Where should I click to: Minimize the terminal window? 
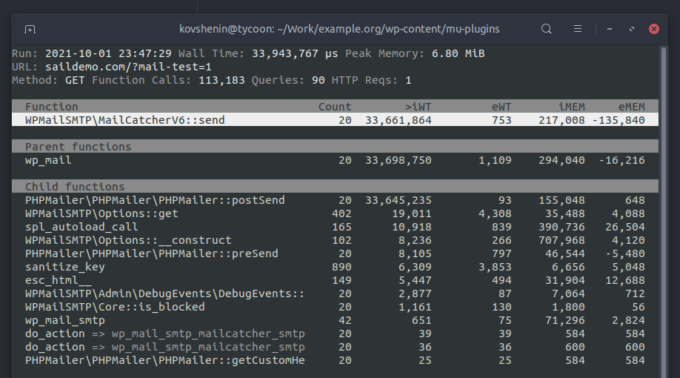coord(609,29)
